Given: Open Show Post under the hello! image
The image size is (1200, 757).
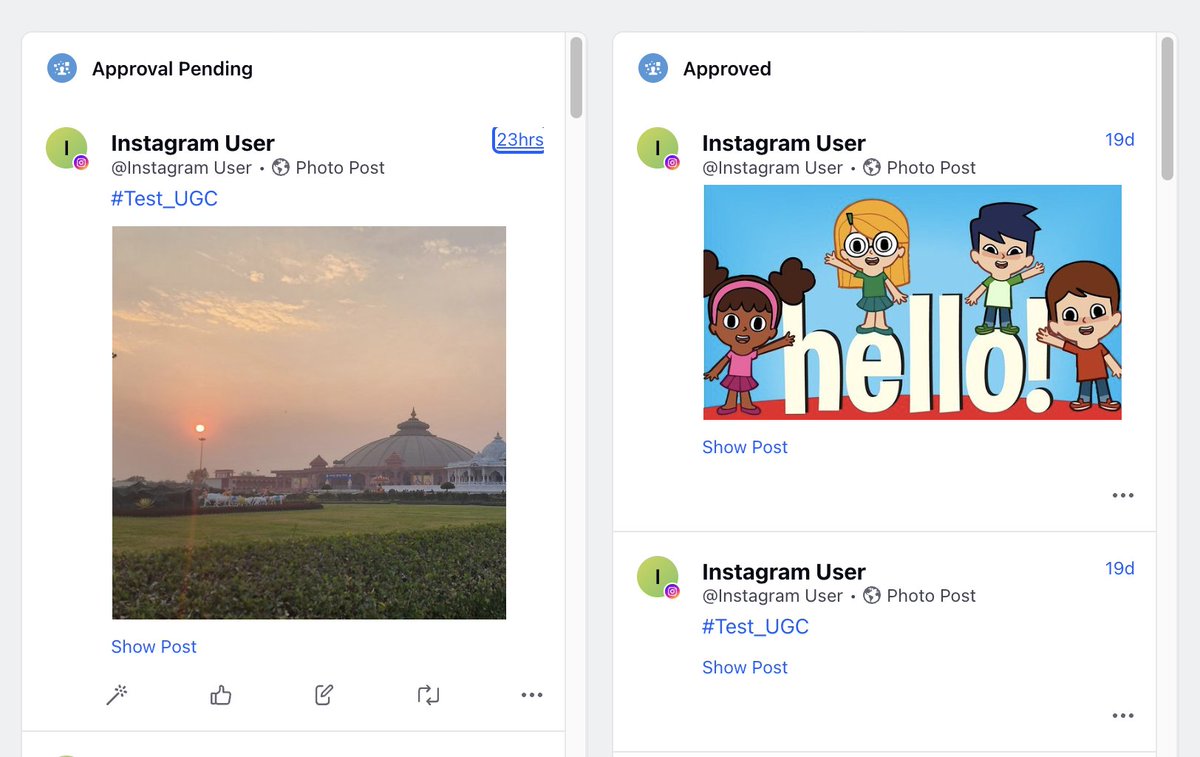Looking at the screenshot, I should (745, 447).
